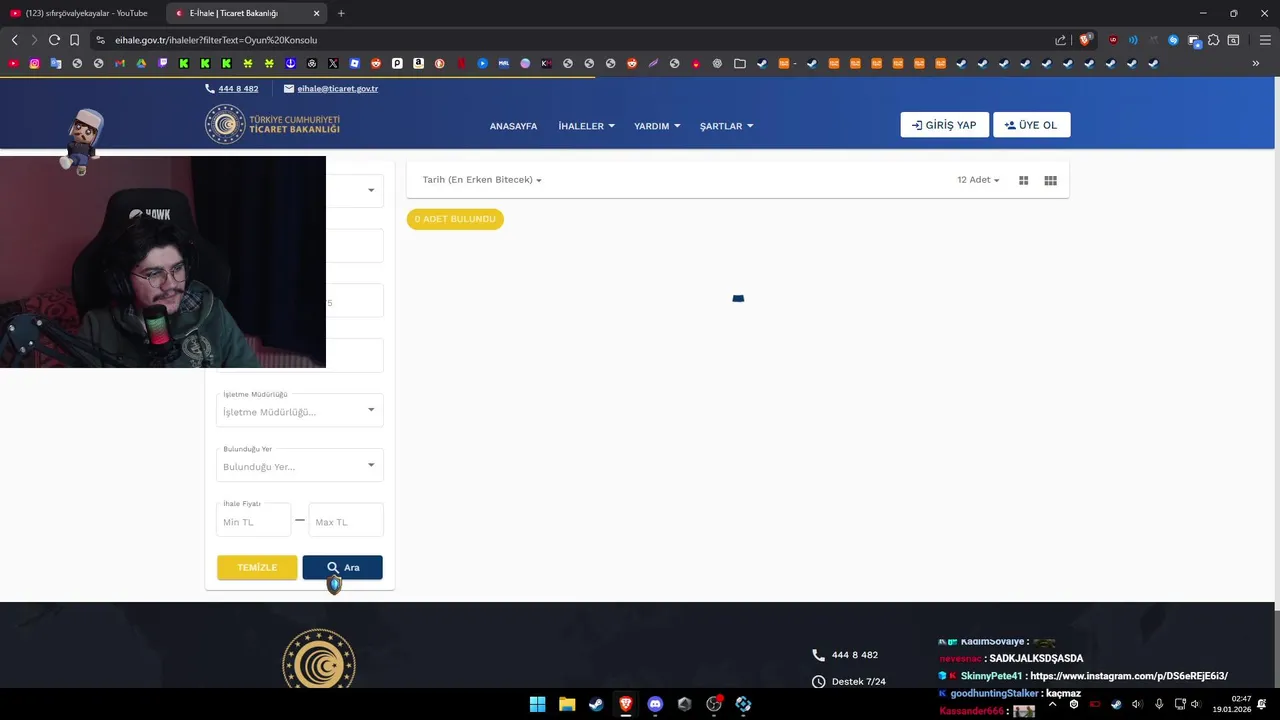Click the GİRİŞ YAP button

[944, 125]
